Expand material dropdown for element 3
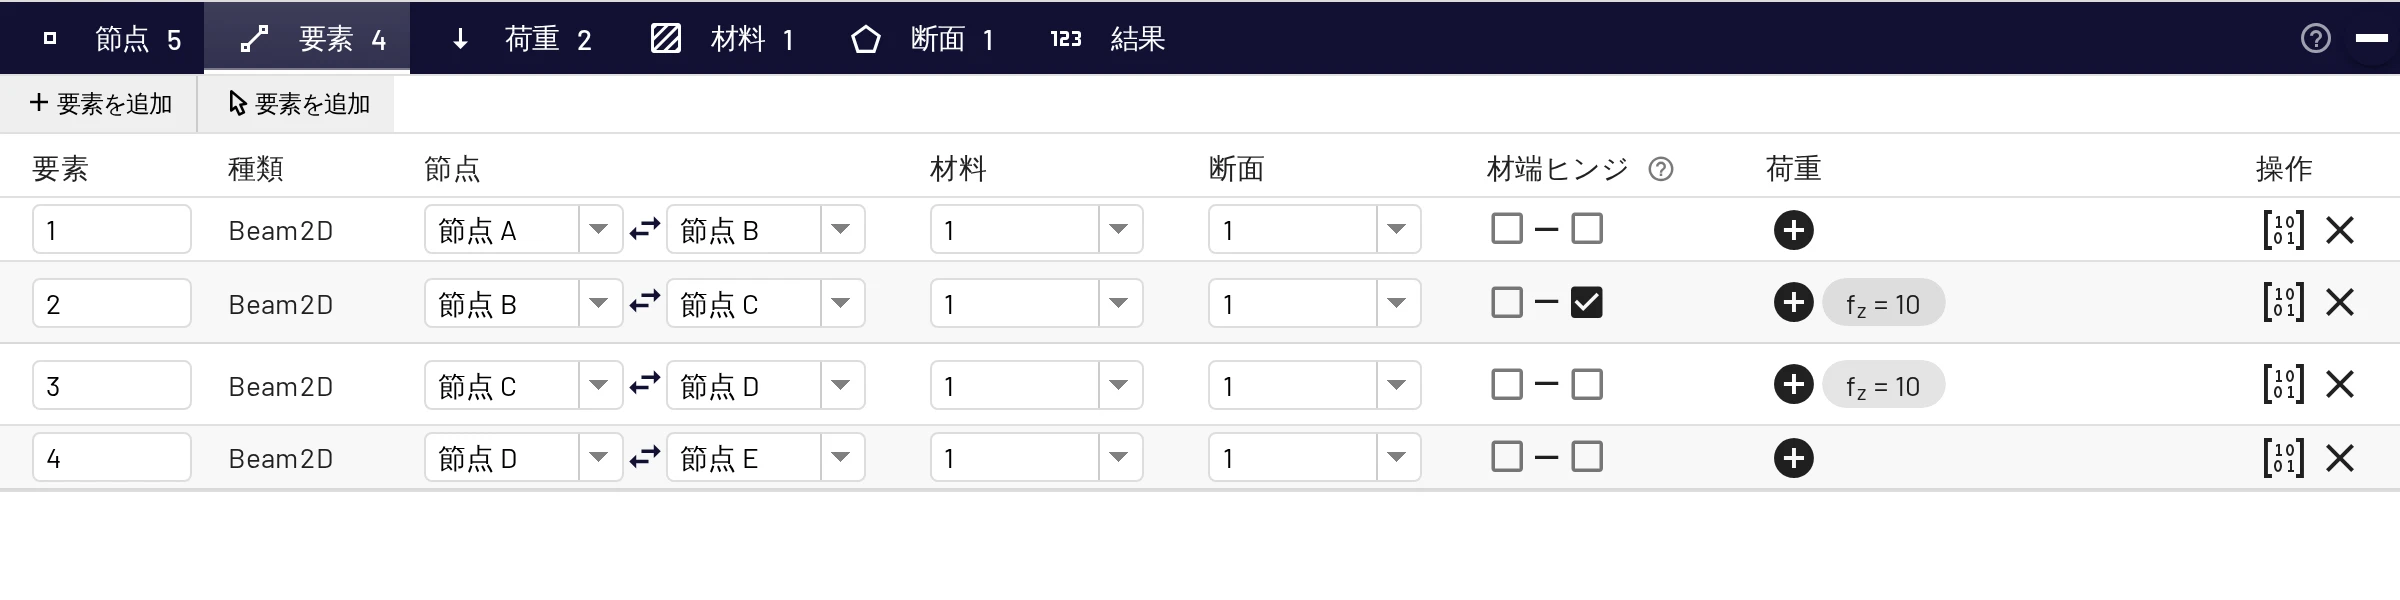Screen dimensions: 2400x600 point(1037,385)
